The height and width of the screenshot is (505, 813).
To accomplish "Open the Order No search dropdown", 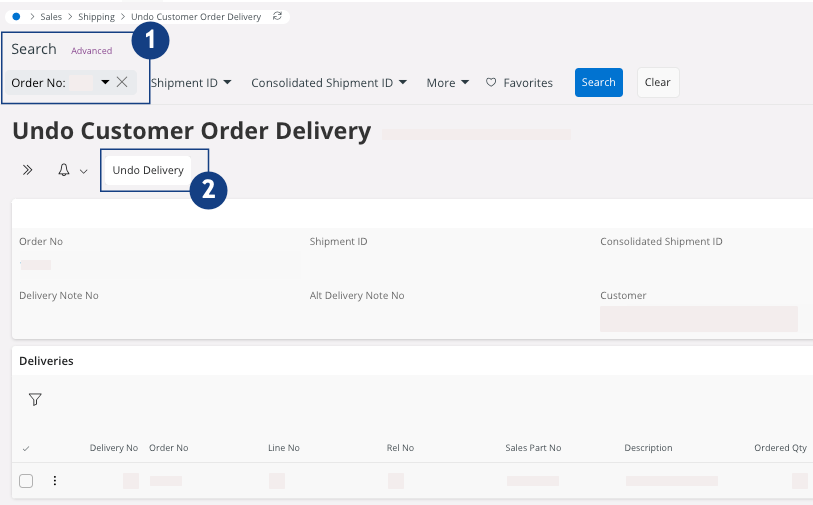I will point(105,83).
